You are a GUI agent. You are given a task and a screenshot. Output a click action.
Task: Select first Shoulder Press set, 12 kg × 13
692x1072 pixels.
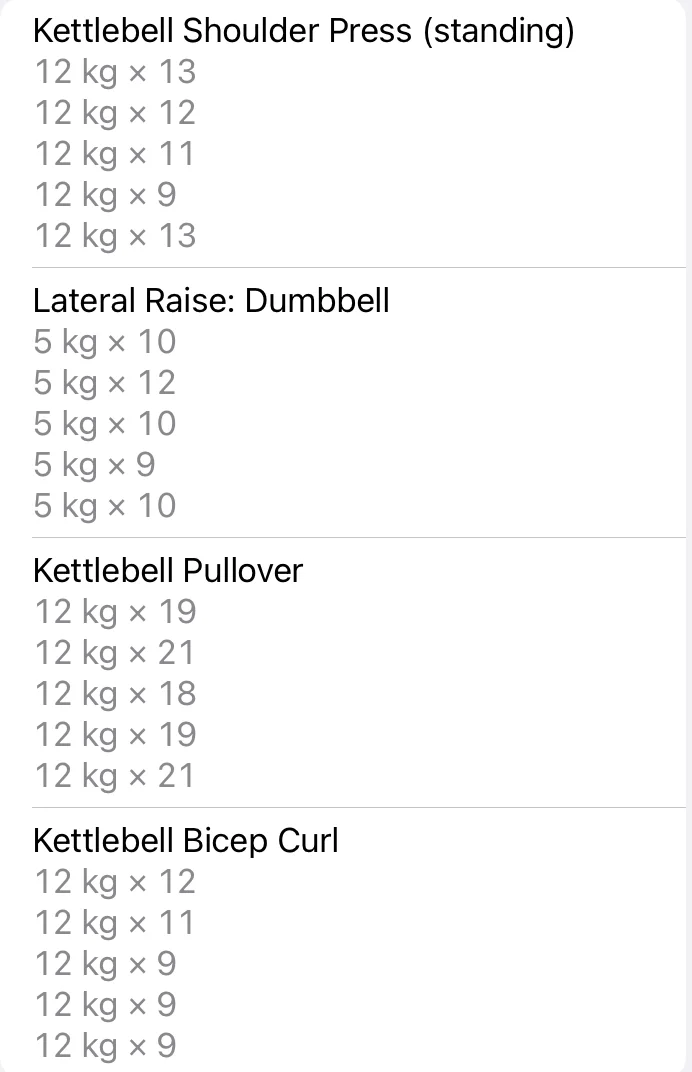click(x=115, y=72)
